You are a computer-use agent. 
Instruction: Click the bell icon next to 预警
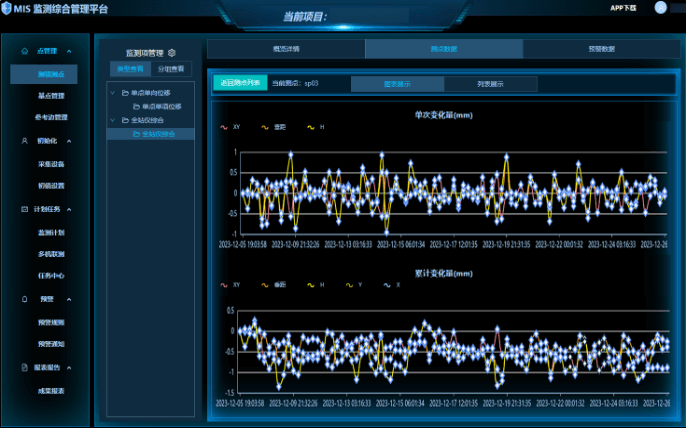tap(24, 299)
